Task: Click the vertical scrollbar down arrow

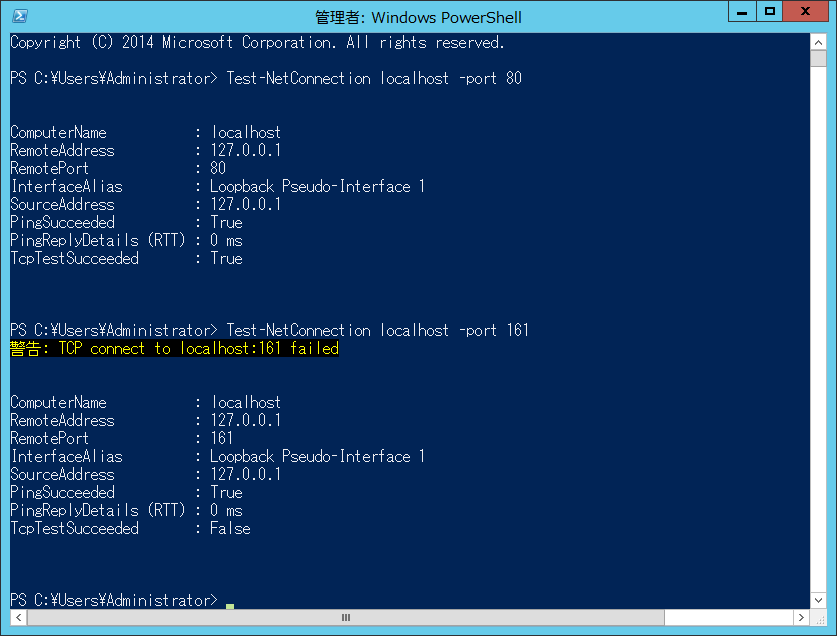Action: (818, 600)
